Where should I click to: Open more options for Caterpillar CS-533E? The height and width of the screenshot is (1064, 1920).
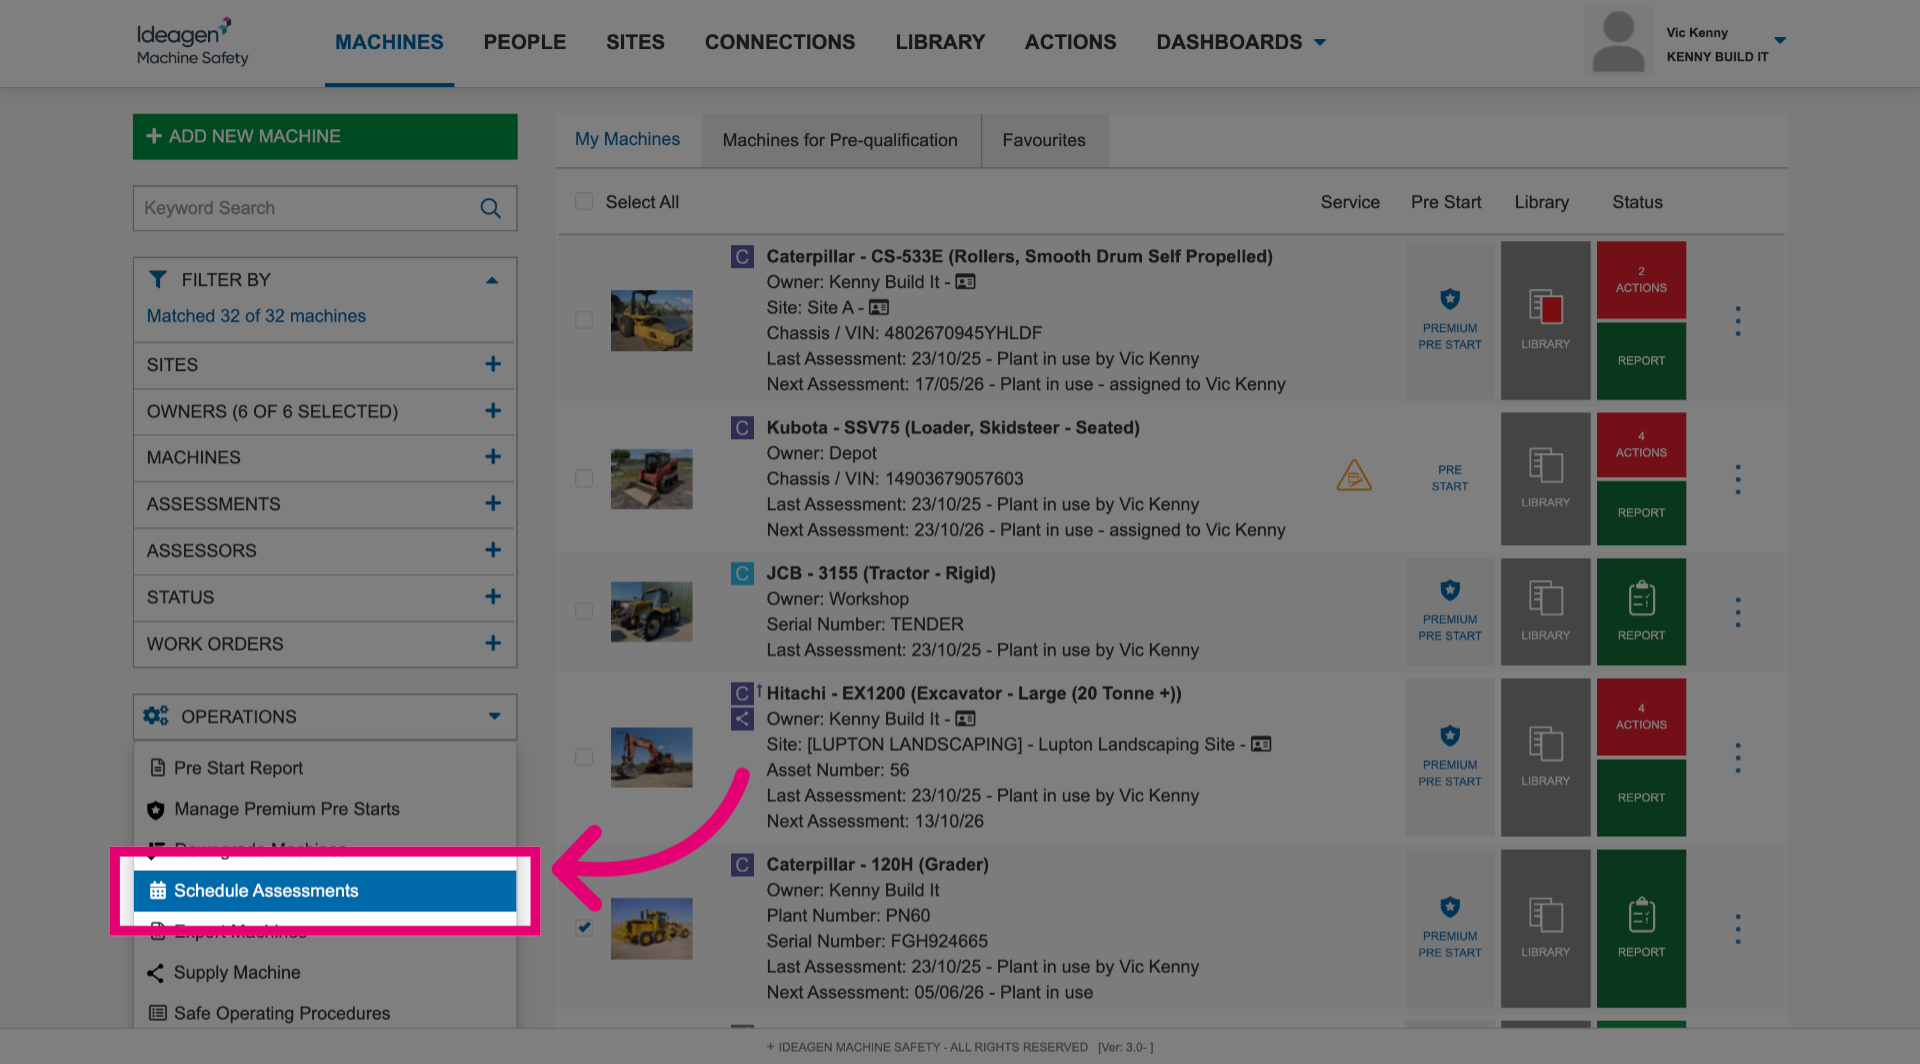click(x=1738, y=321)
